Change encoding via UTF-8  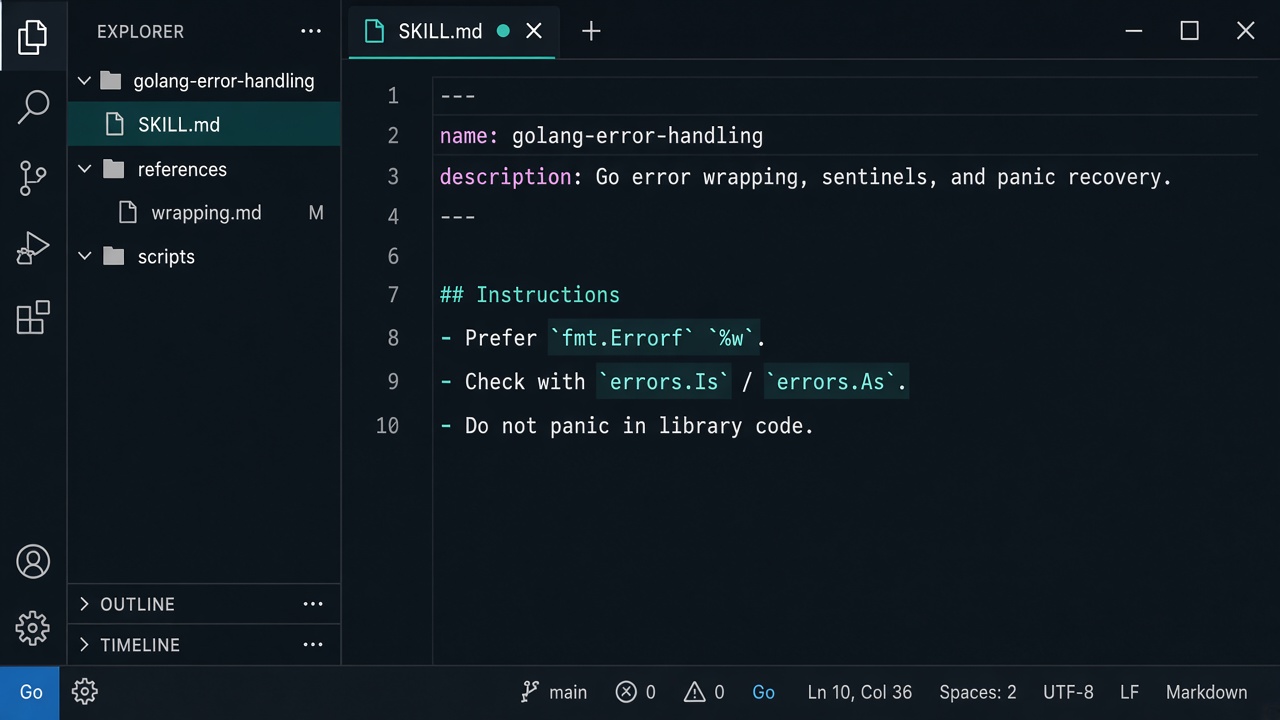coord(1068,692)
